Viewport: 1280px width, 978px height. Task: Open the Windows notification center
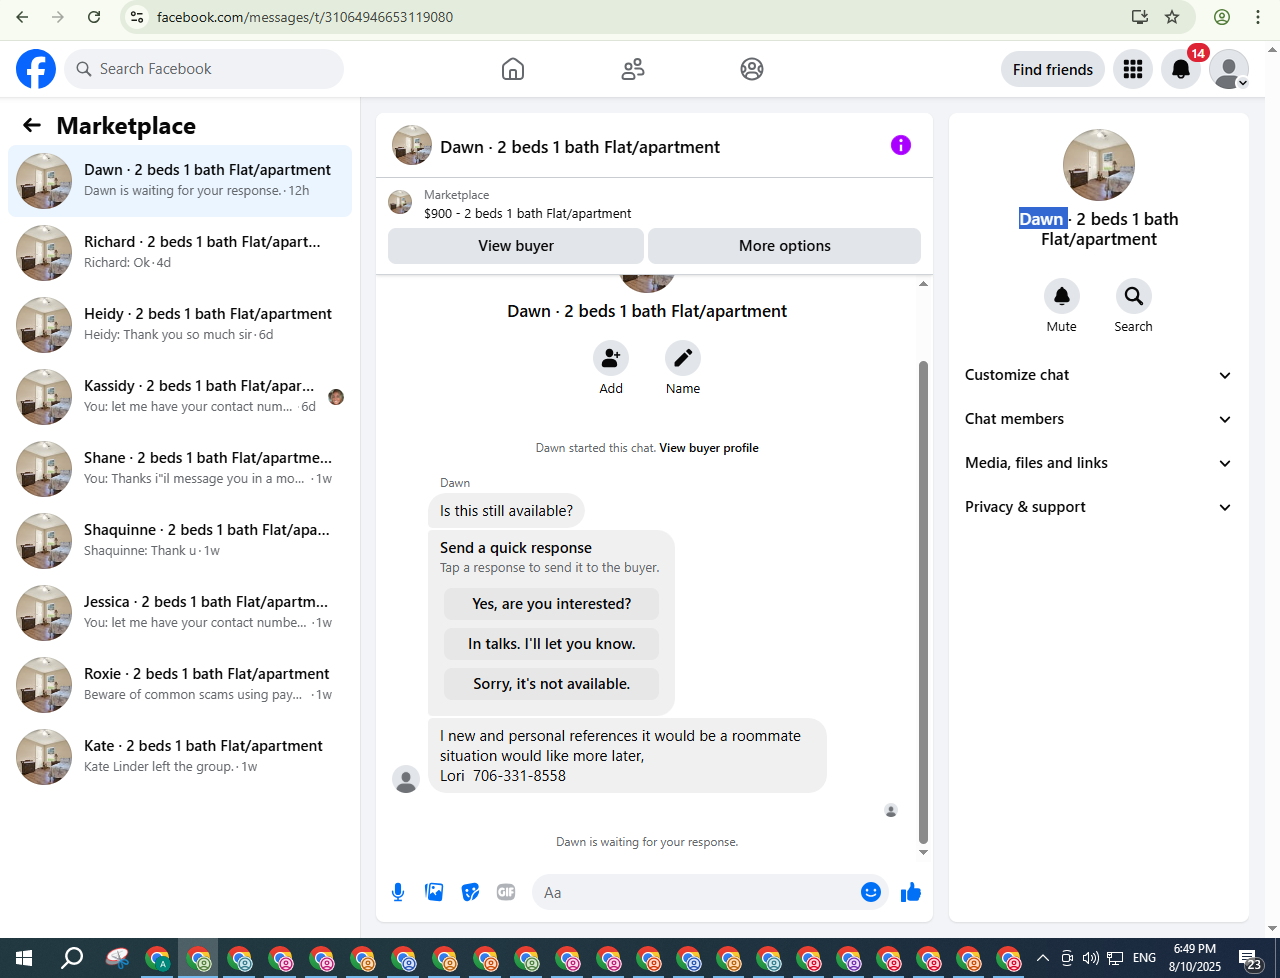[x=1249, y=959]
